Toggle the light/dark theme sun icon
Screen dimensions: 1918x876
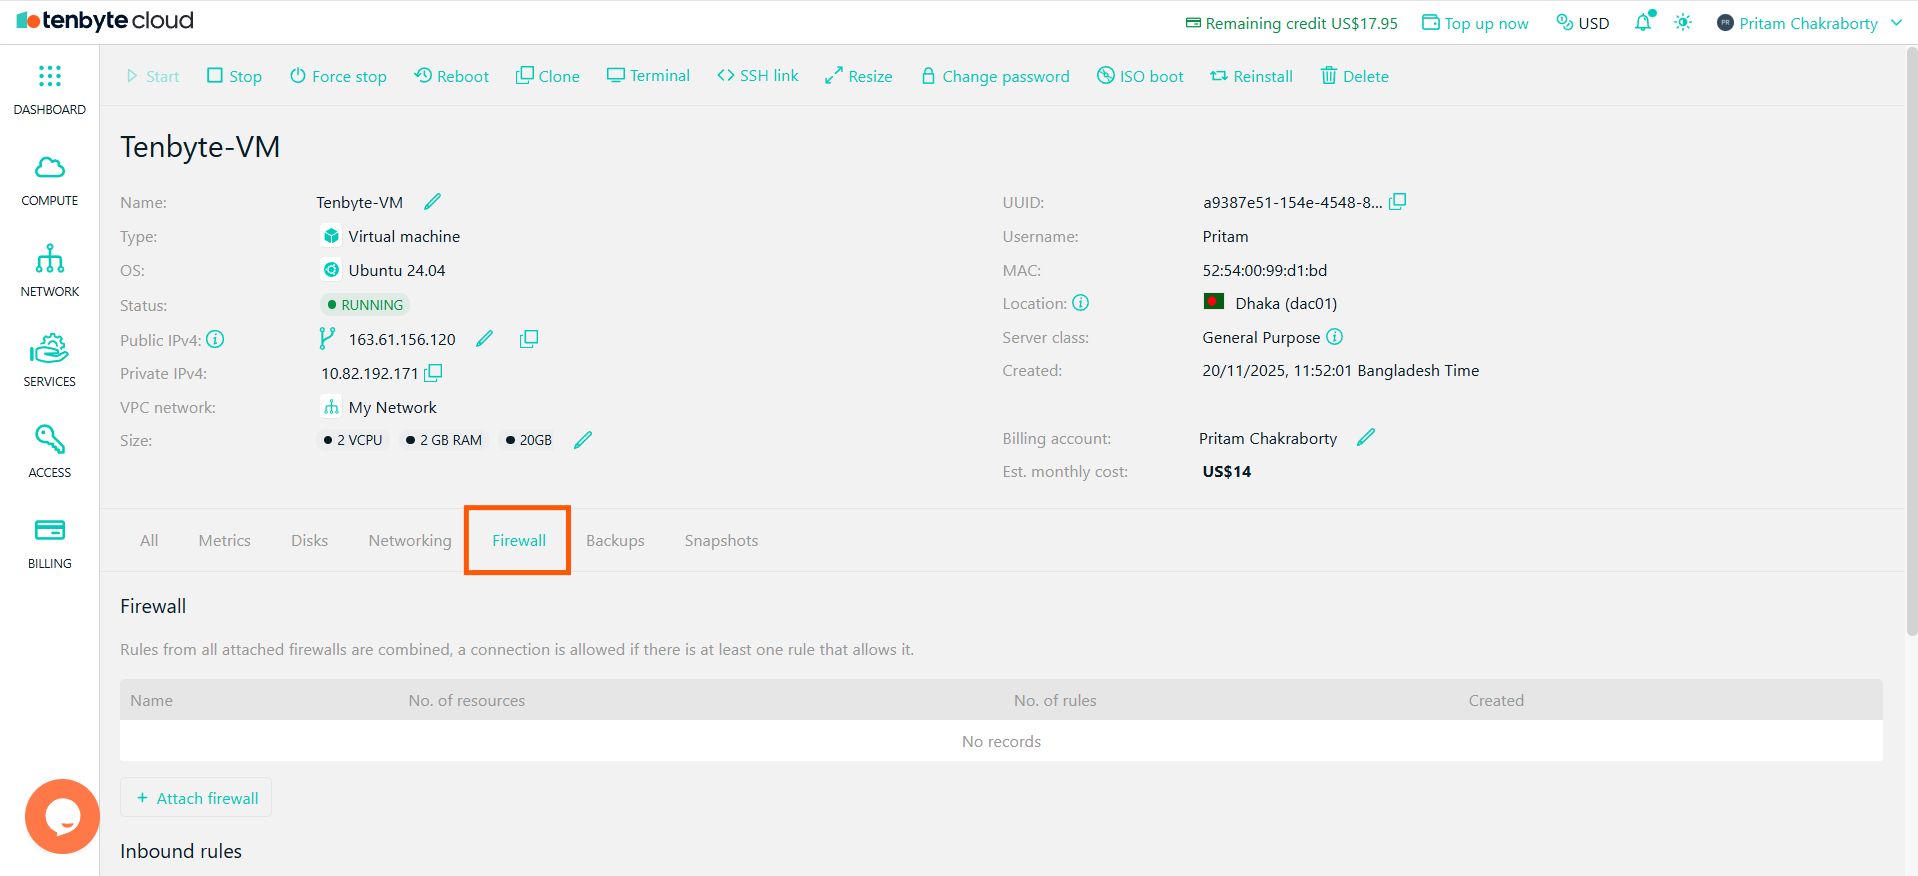1683,22
